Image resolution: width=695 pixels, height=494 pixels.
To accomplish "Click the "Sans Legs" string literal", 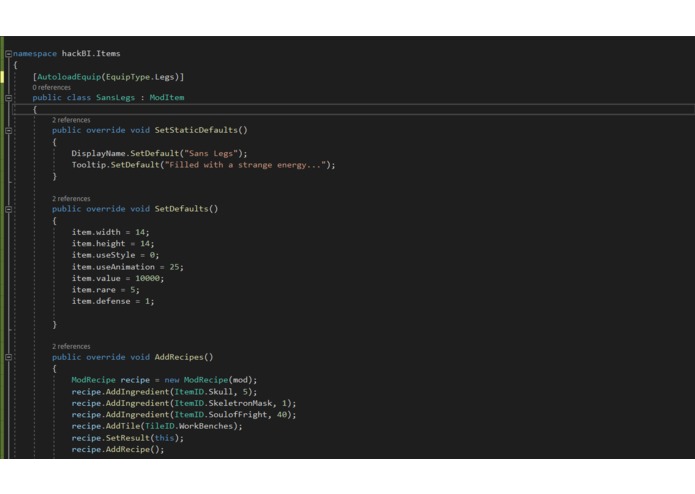I will [211, 153].
